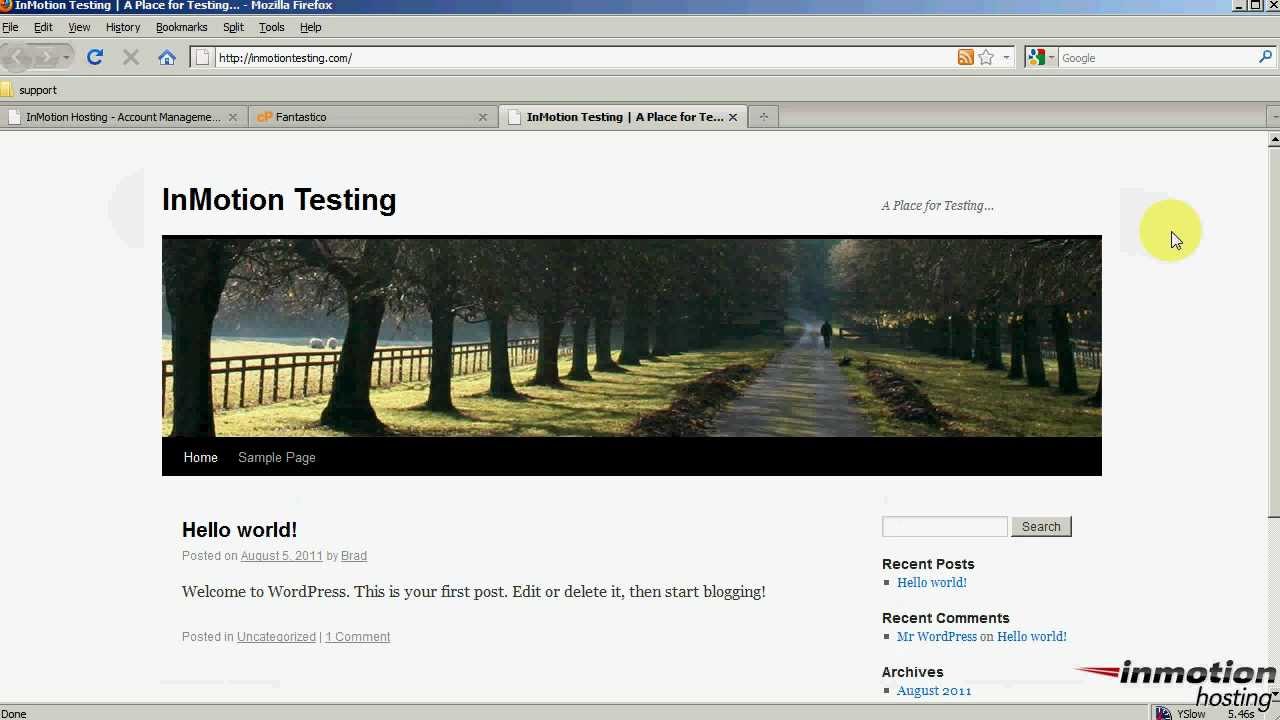The image size is (1280, 720).
Task: Open the list all tabs dropdown
Action: tap(1274, 117)
